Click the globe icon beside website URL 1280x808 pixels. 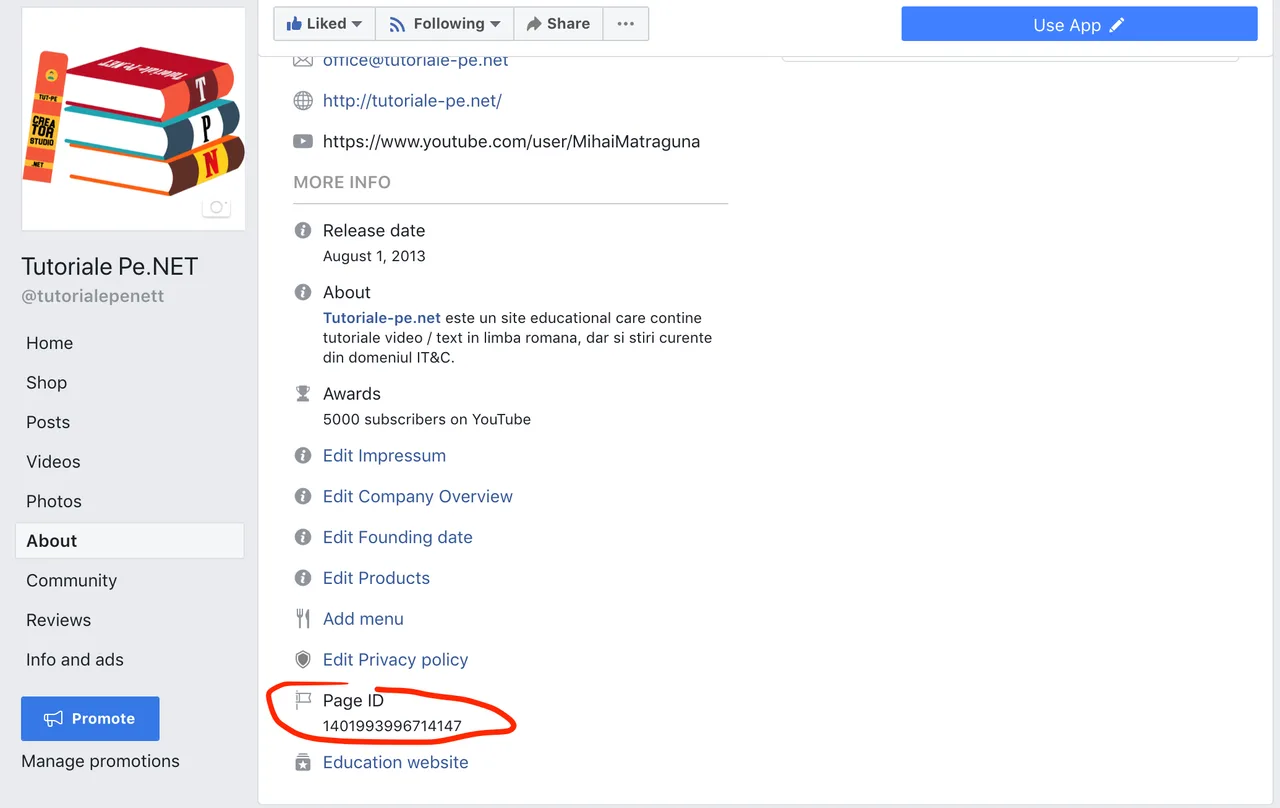[x=303, y=101]
